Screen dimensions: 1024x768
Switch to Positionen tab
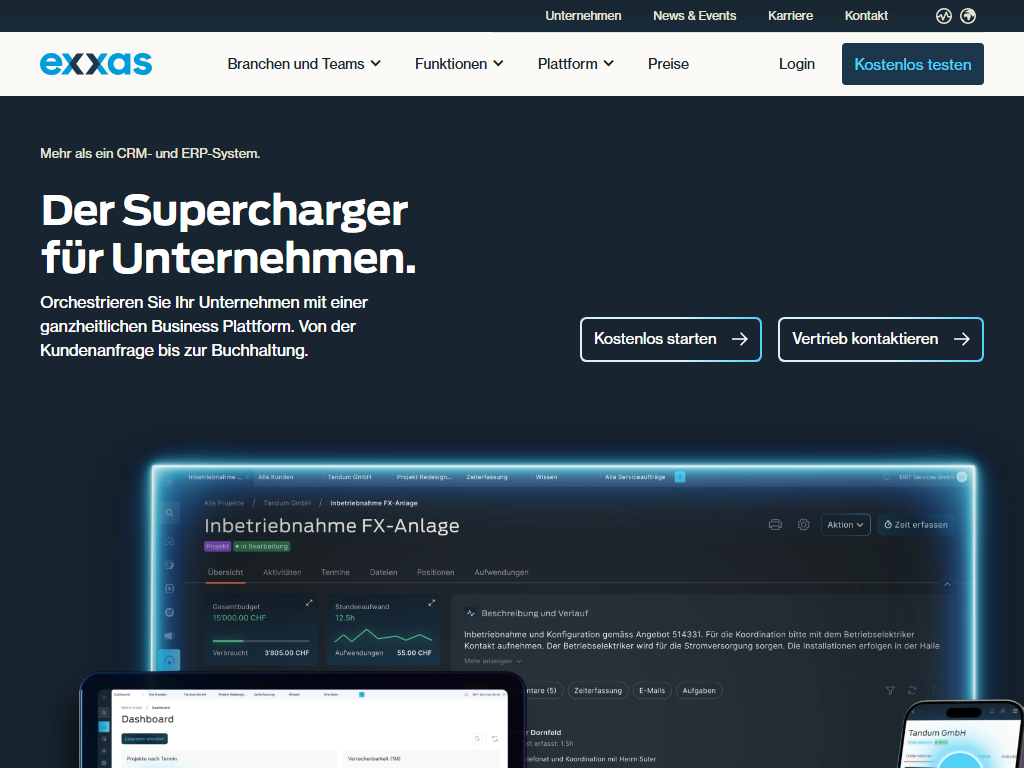436,572
